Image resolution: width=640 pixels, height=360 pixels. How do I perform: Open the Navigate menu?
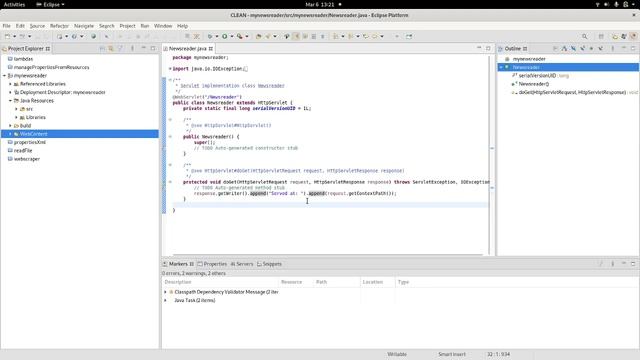84,26
